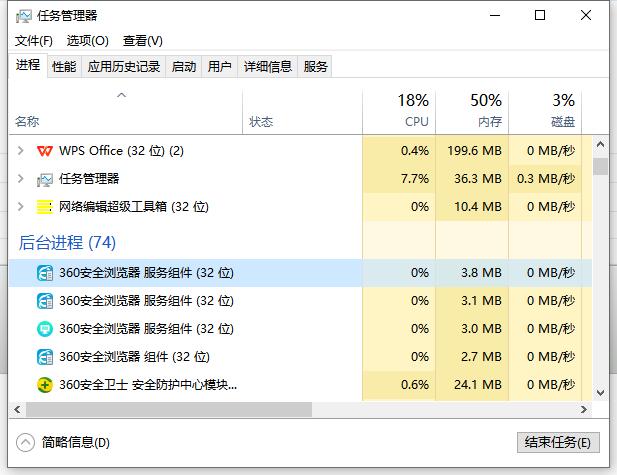Click the 360安全浏览器 组件 icon
Image resolution: width=617 pixels, height=475 pixels.
coord(45,357)
